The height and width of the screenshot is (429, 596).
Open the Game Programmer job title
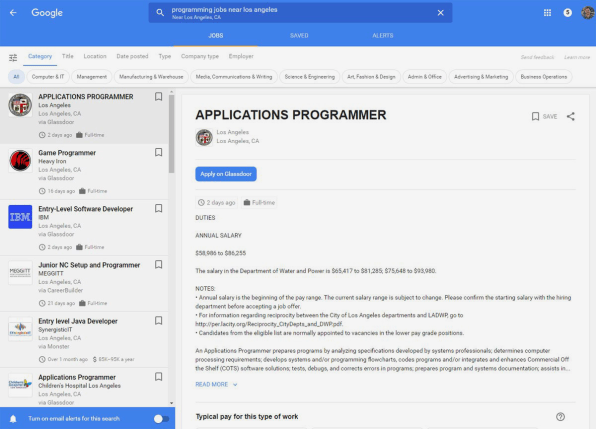[x=67, y=153]
